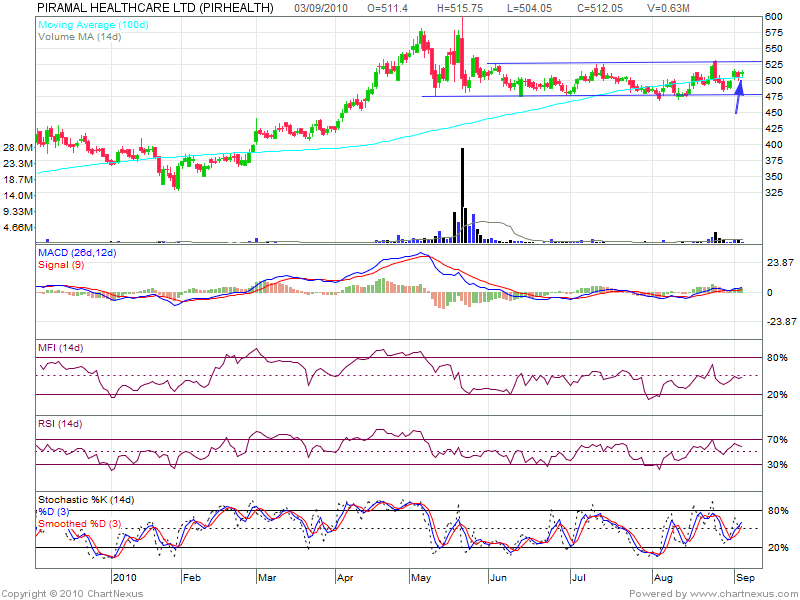Click the May label on time axis
The image size is (800, 600).
coord(419,578)
